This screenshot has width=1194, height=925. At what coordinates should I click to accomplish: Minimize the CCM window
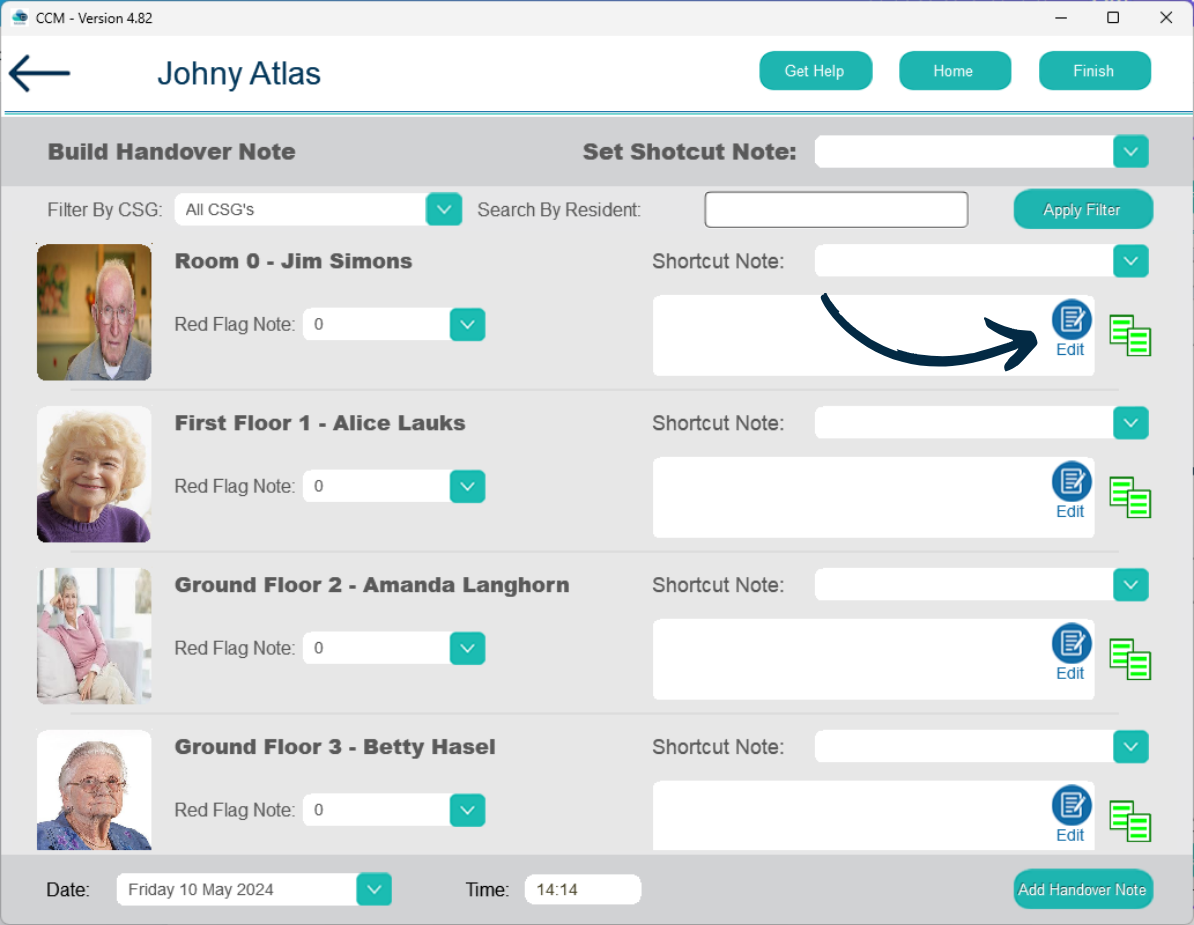(1061, 18)
